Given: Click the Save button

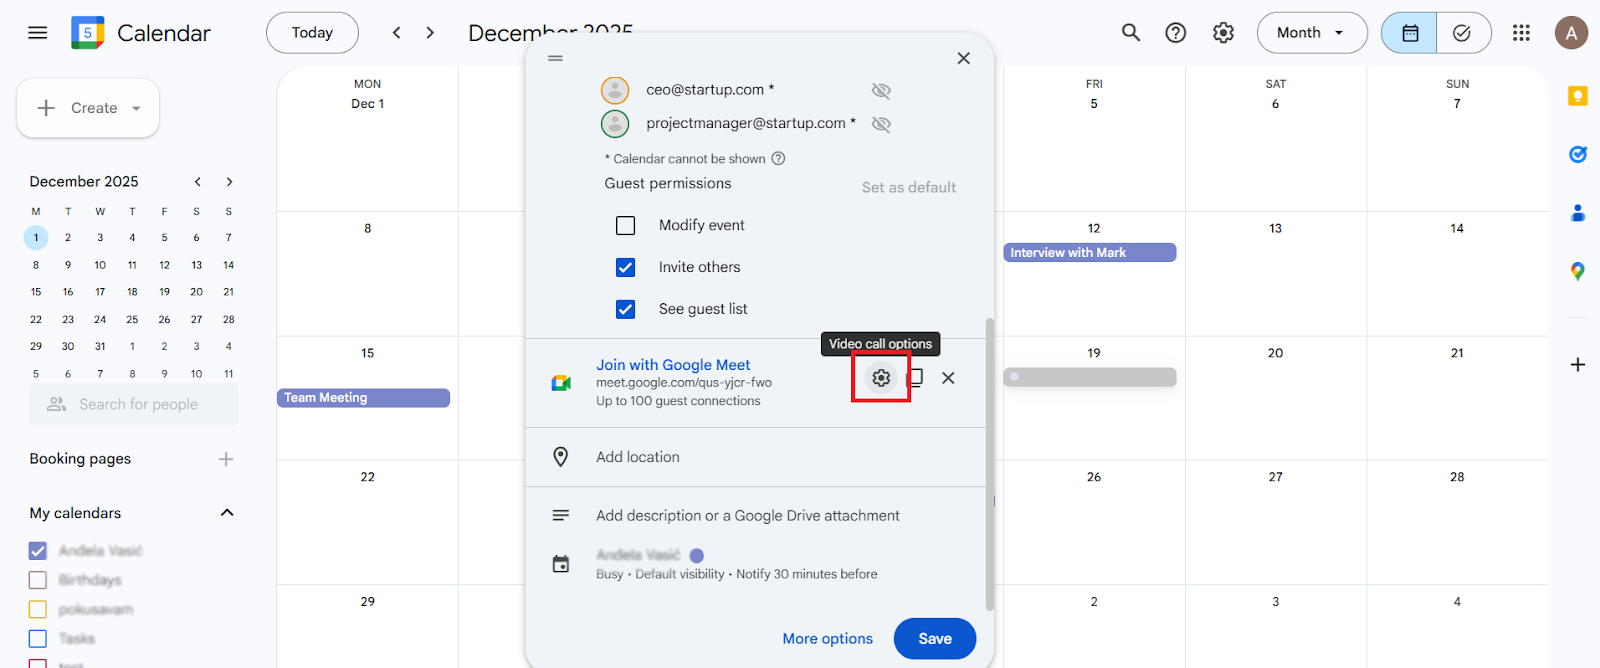Looking at the screenshot, I should click(x=934, y=639).
